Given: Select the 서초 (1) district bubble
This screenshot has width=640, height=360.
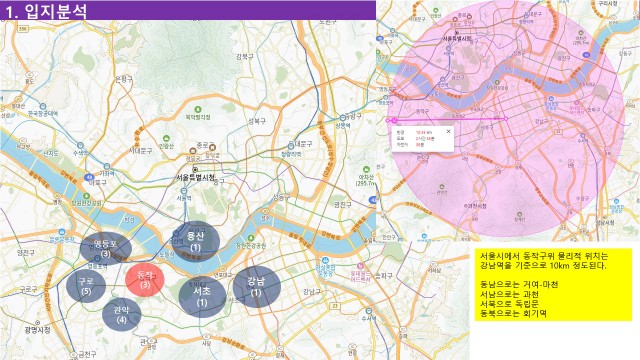Looking at the screenshot, I should [x=202, y=297].
